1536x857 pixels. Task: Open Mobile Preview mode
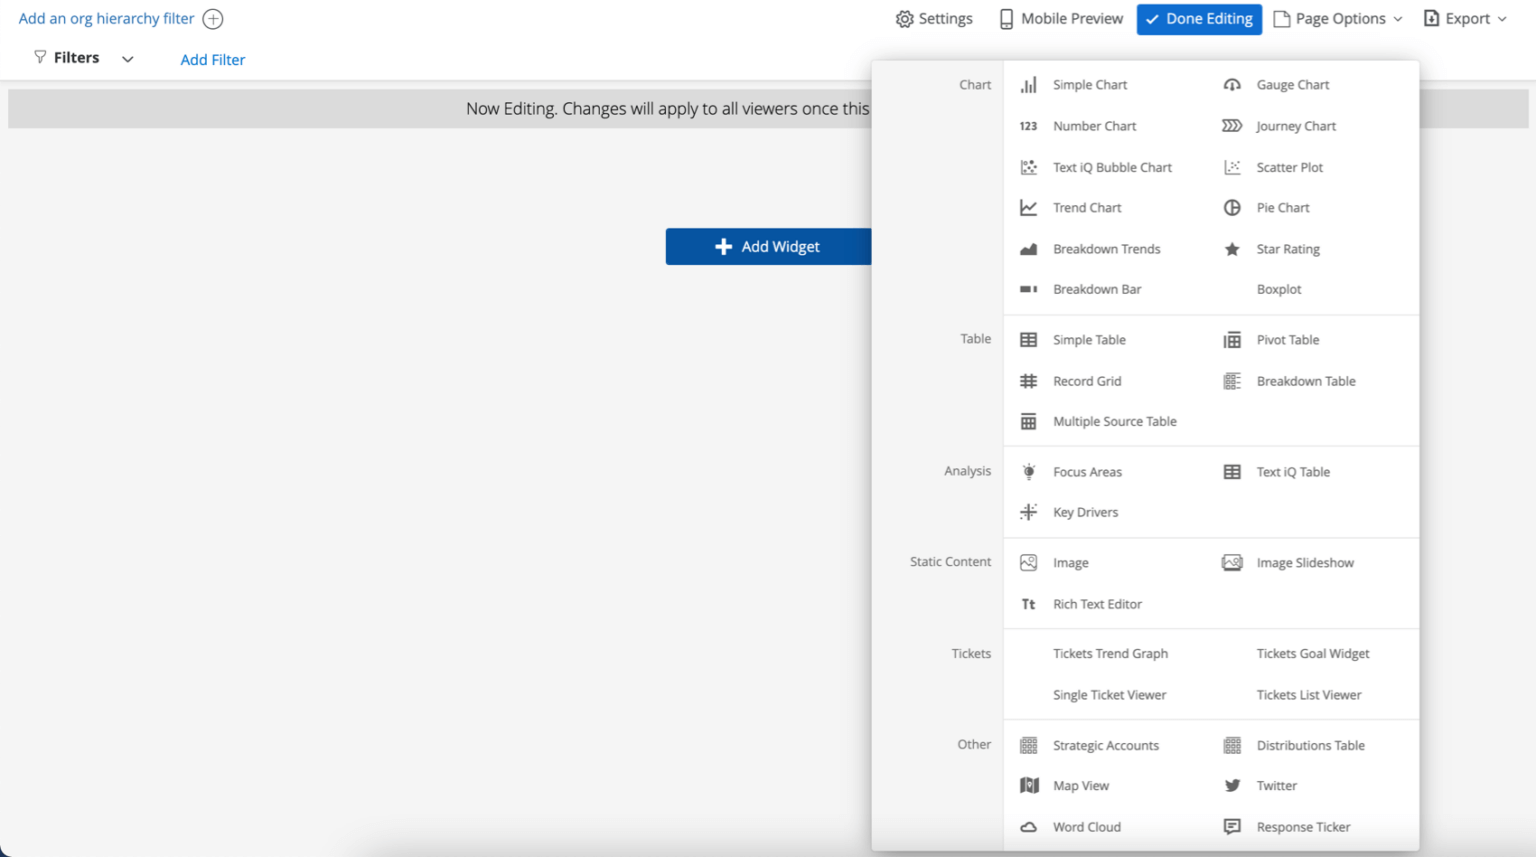[x=1060, y=18]
